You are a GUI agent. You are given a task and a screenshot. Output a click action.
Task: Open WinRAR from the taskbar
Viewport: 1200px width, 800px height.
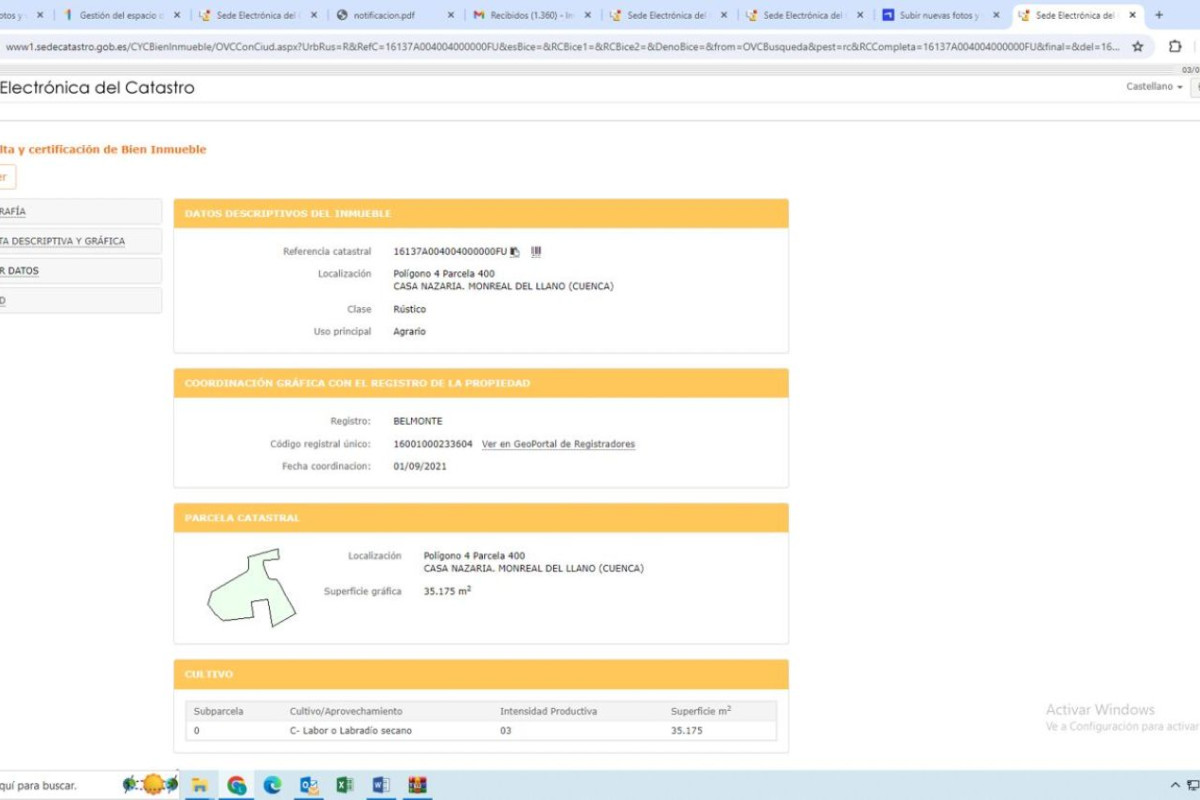coord(417,785)
